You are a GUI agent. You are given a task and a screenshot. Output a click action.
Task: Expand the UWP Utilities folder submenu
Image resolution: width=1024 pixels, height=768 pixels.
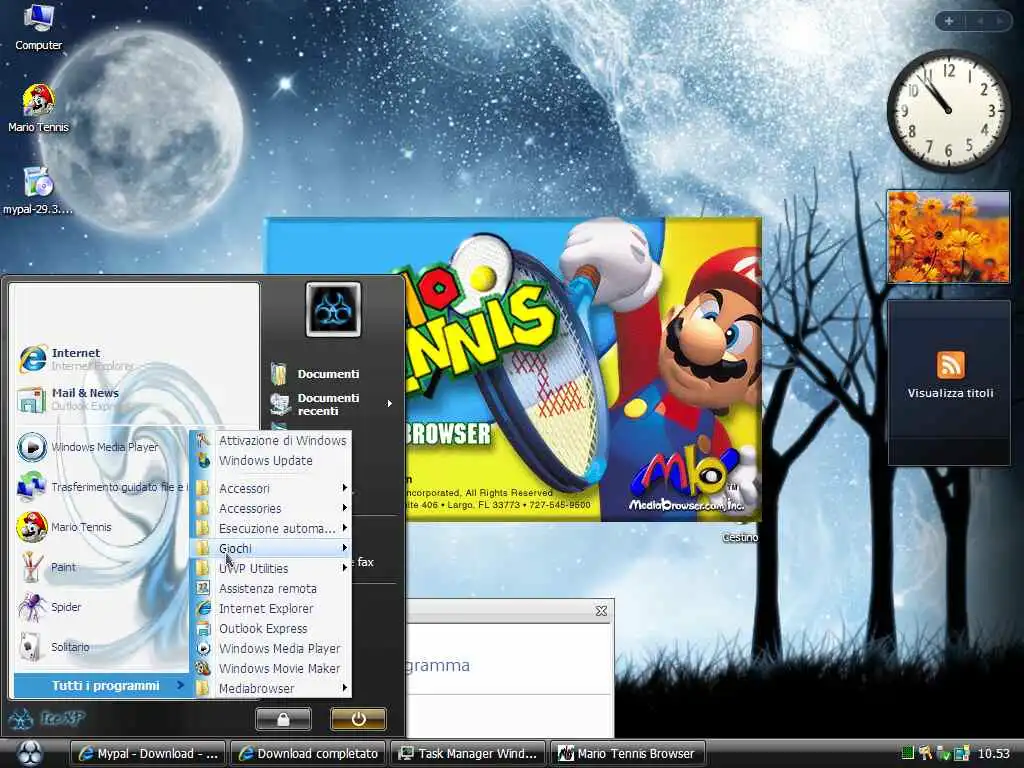[271, 568]
